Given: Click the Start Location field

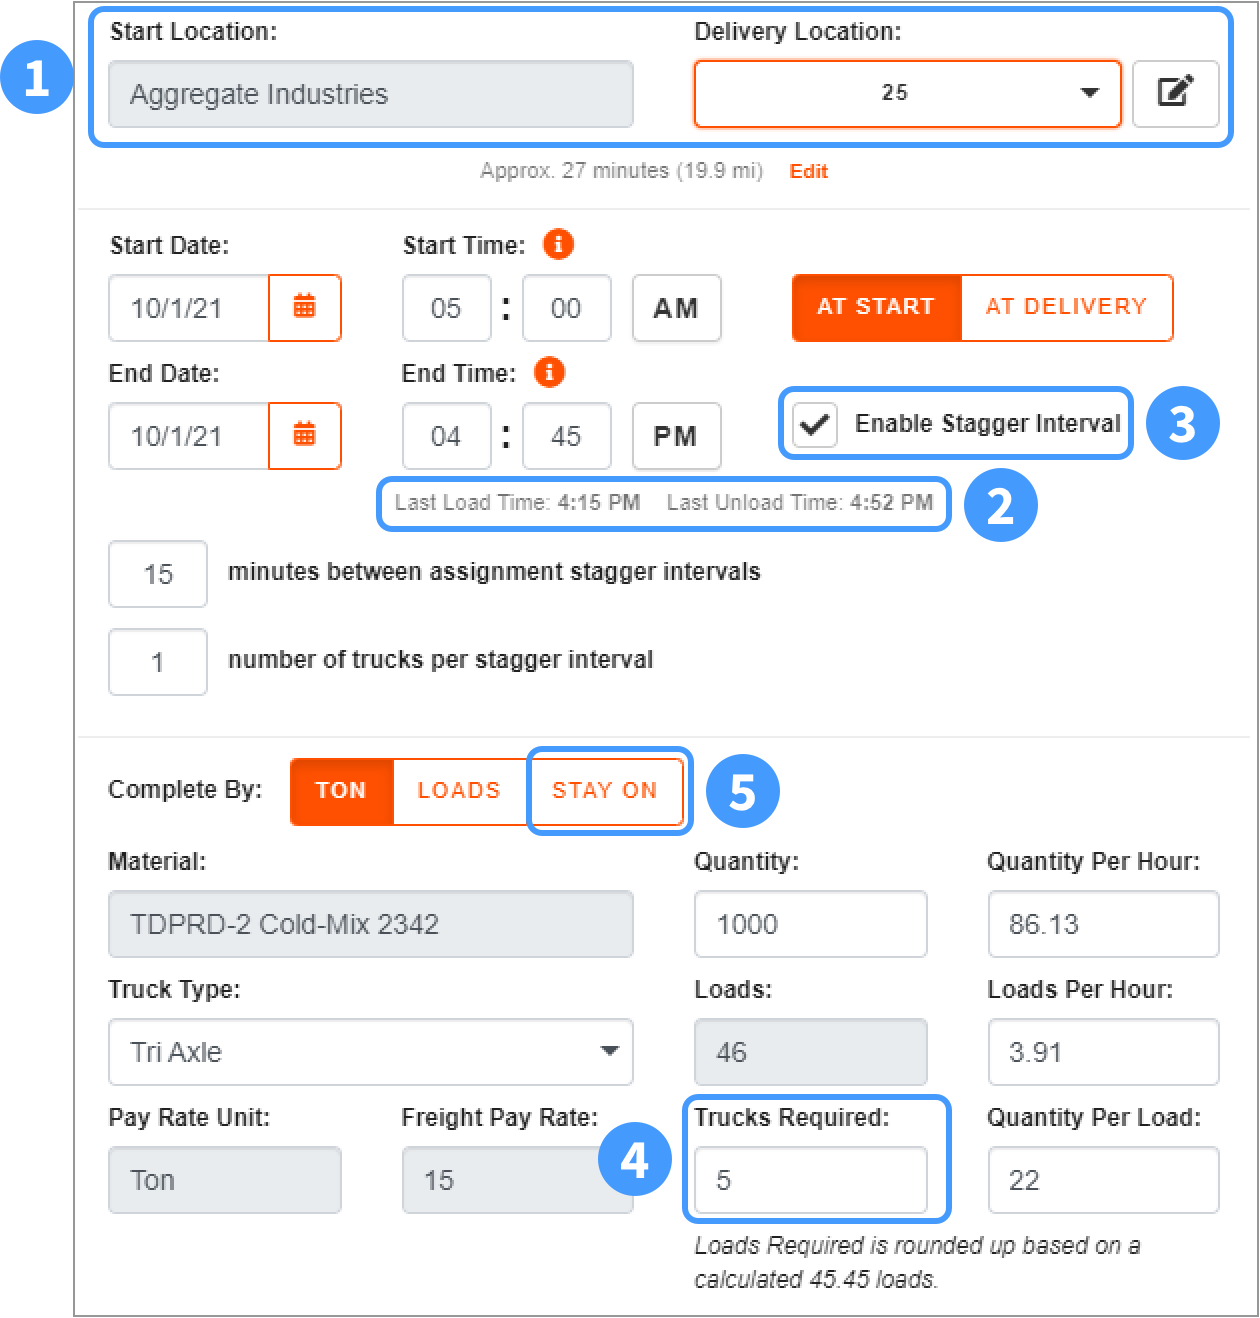Looking at the screenshot, I should coord(370,94).
